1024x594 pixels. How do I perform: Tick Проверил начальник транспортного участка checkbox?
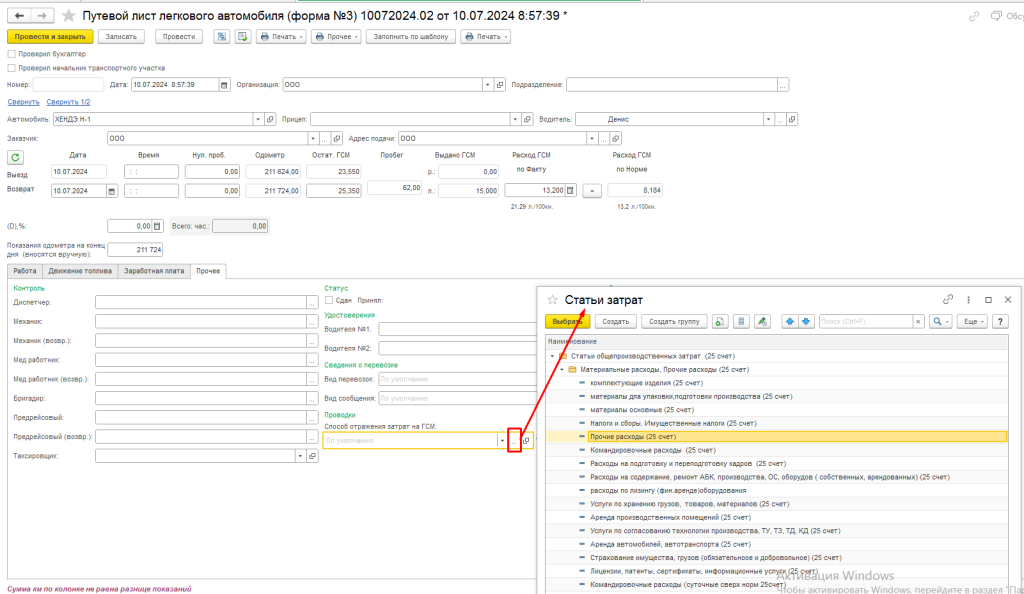(11, 68)
